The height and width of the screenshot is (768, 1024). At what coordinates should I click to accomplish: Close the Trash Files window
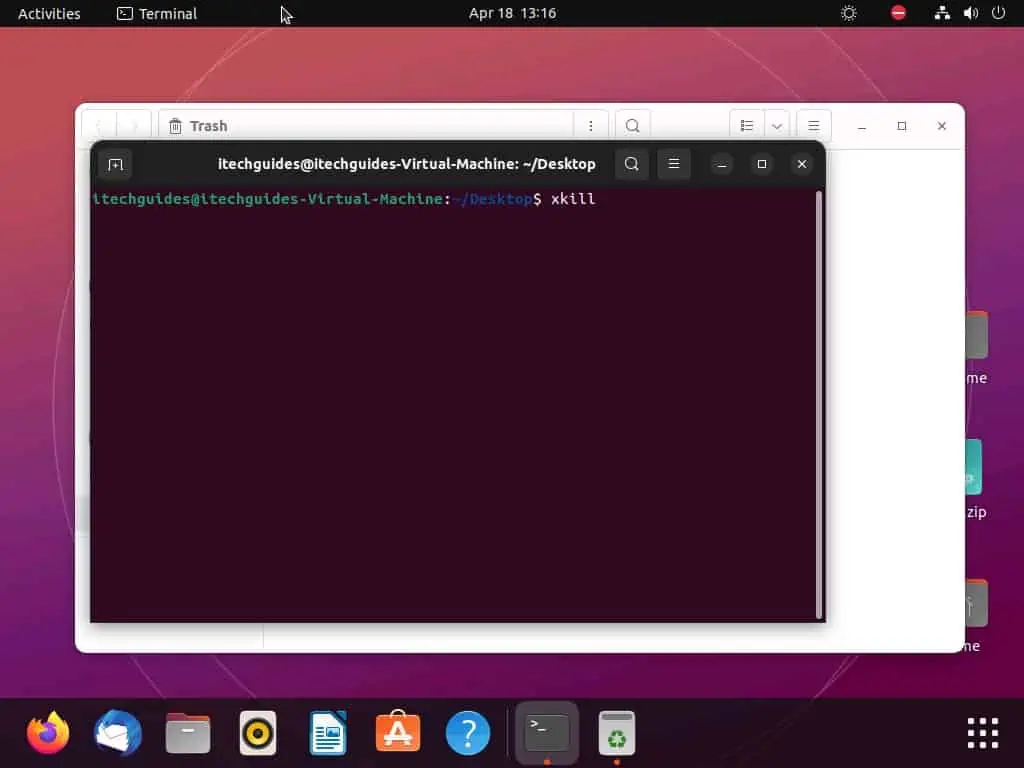(x=941, y=126)
